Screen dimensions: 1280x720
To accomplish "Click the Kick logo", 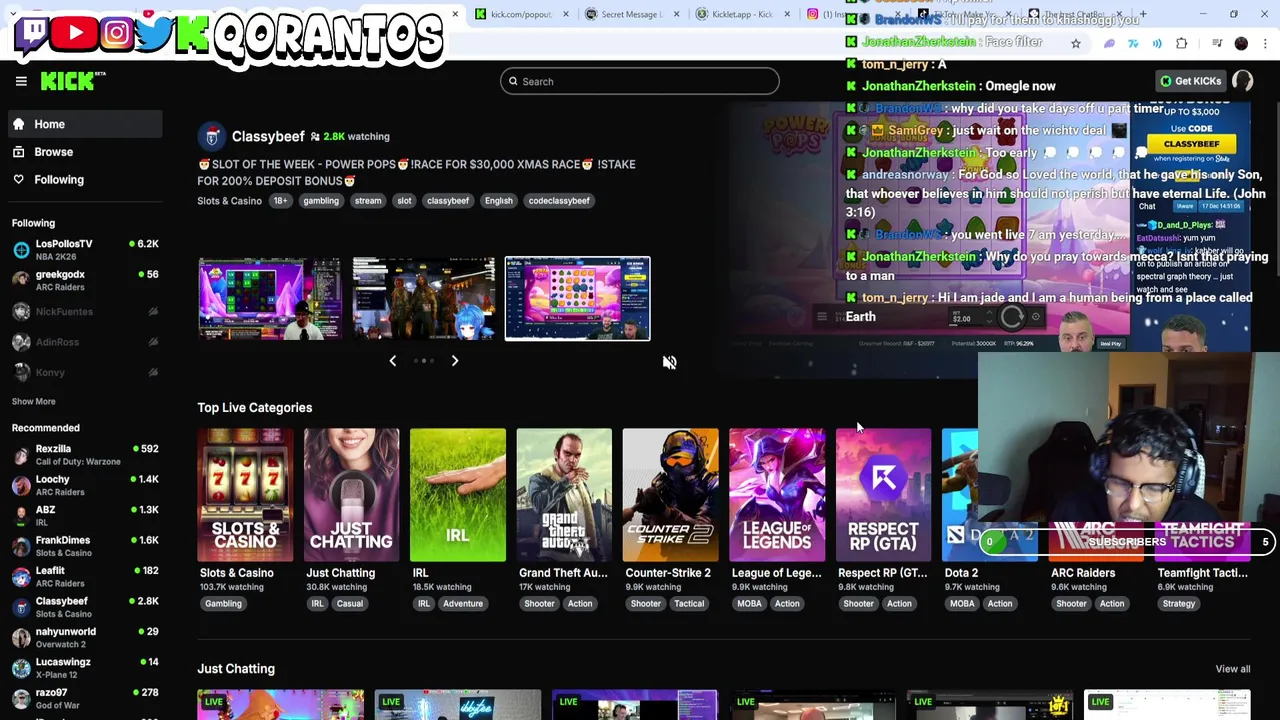I will click(x=72, y=81).
